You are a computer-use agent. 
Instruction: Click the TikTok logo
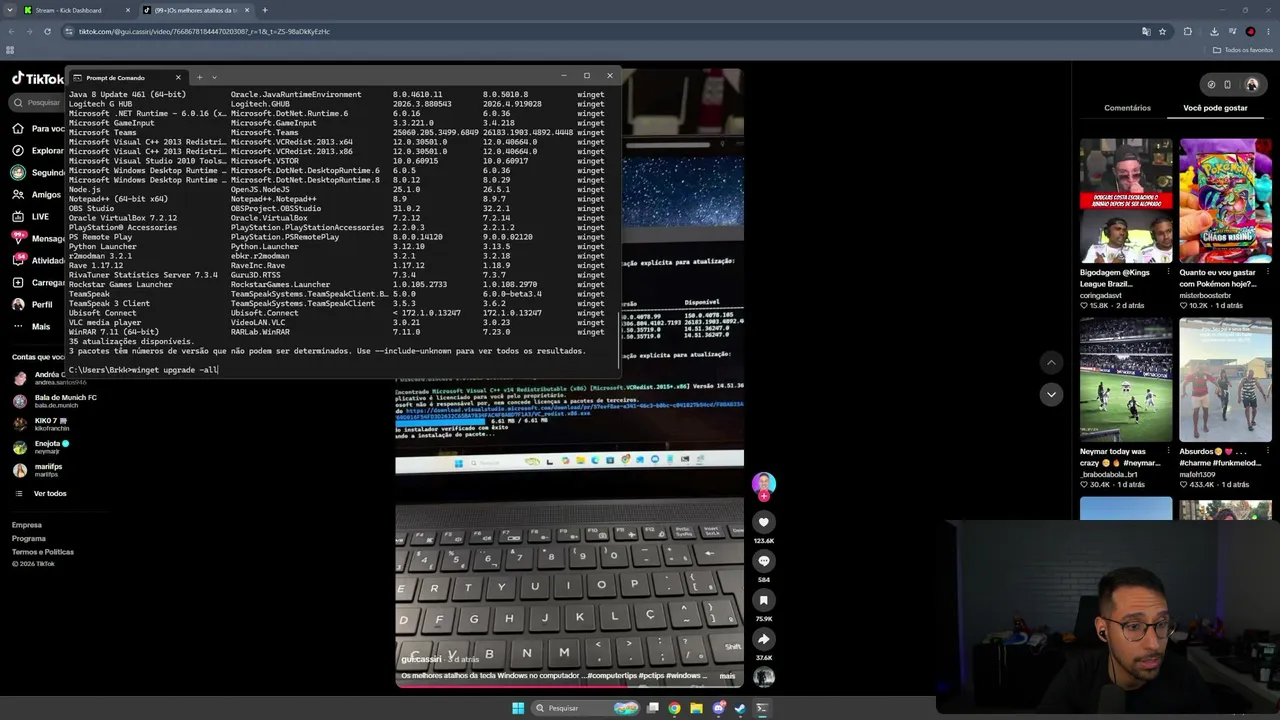(x=38, y=79)
